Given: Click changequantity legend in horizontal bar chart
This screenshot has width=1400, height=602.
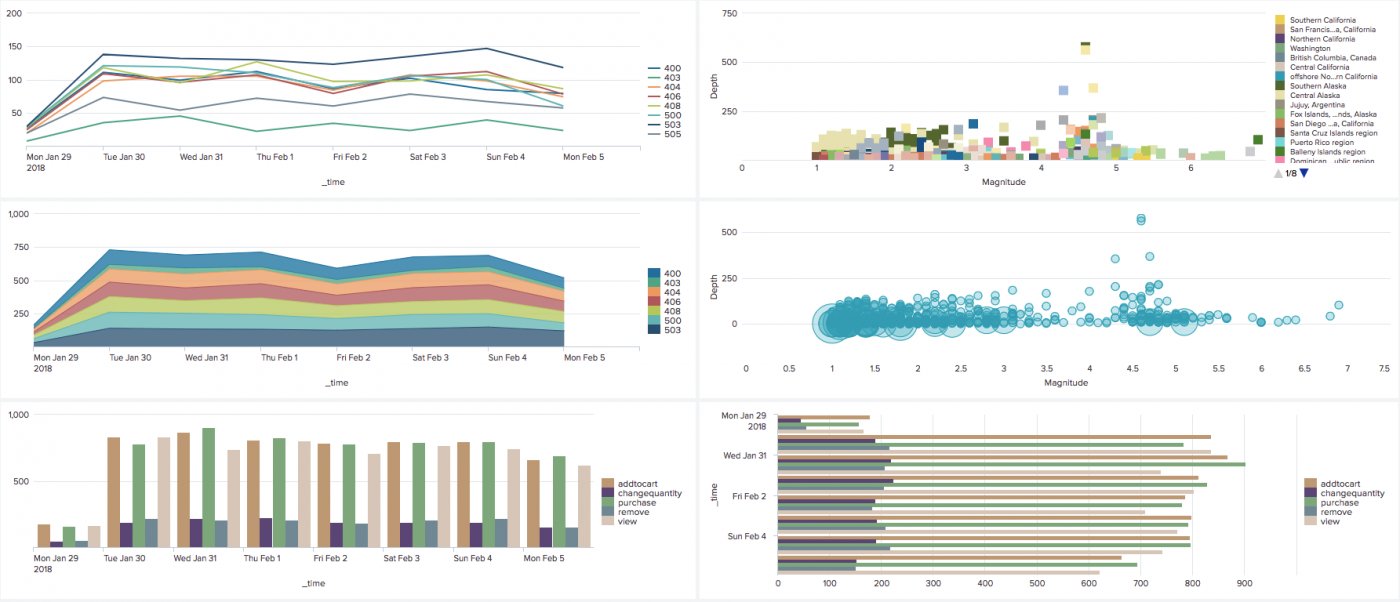Looking at the screenshot, I should click(x=1345, y=493).
